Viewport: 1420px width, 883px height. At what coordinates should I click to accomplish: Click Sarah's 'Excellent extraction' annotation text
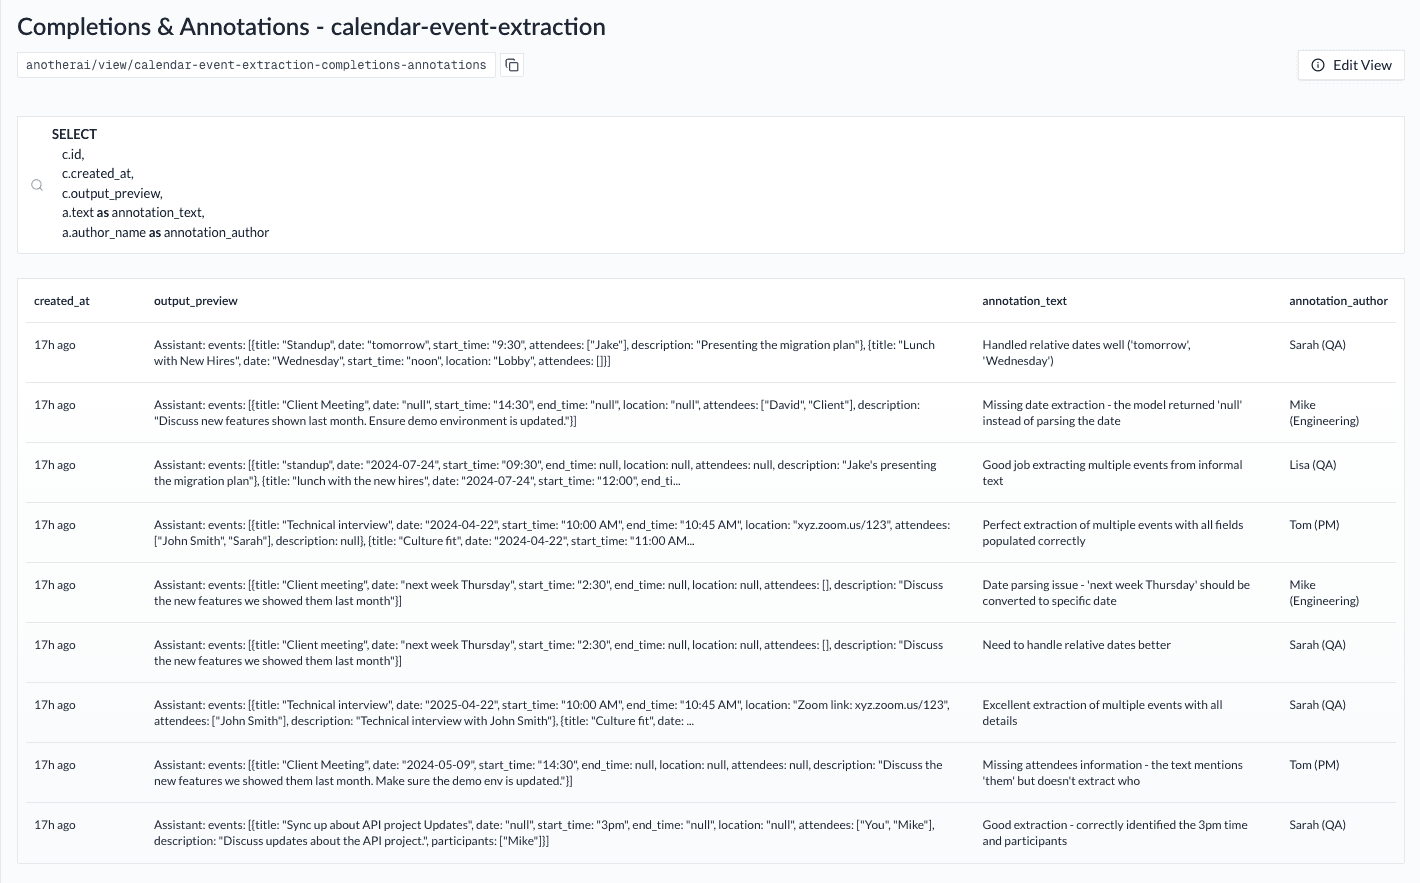tap(1102, 712)
